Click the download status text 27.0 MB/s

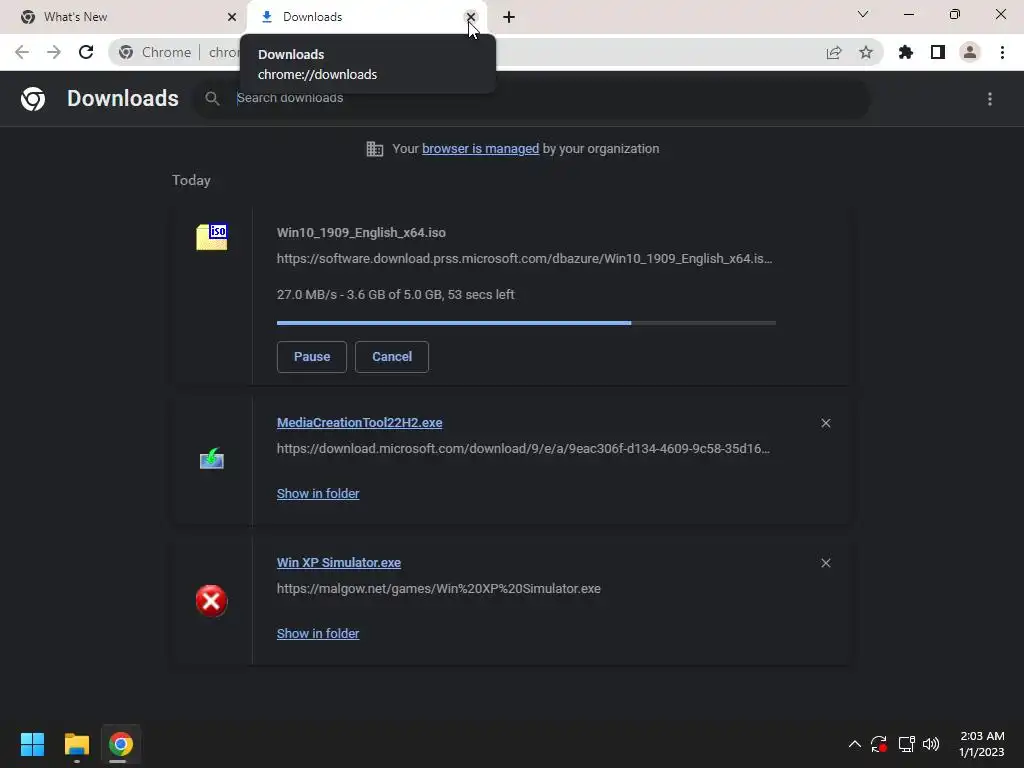point(395,295)
